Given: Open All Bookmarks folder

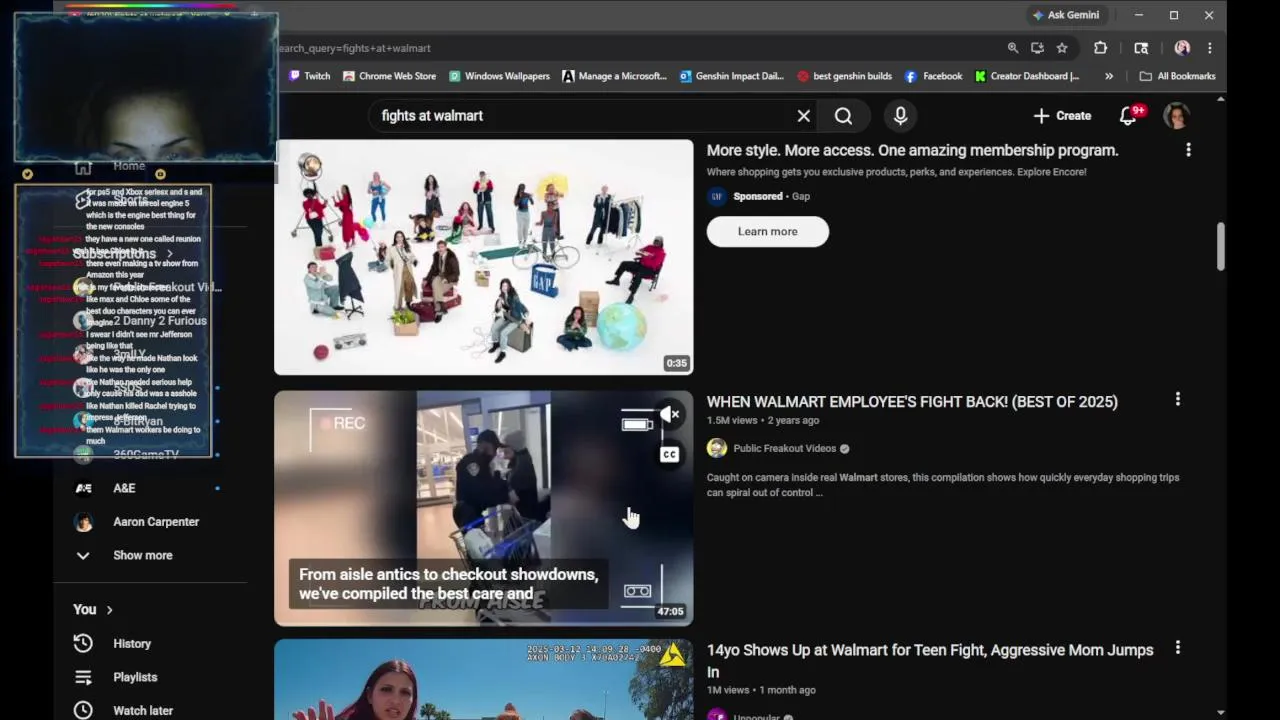Looking at the screenshot, I should pyautogui.click(x=1177, y=76).
